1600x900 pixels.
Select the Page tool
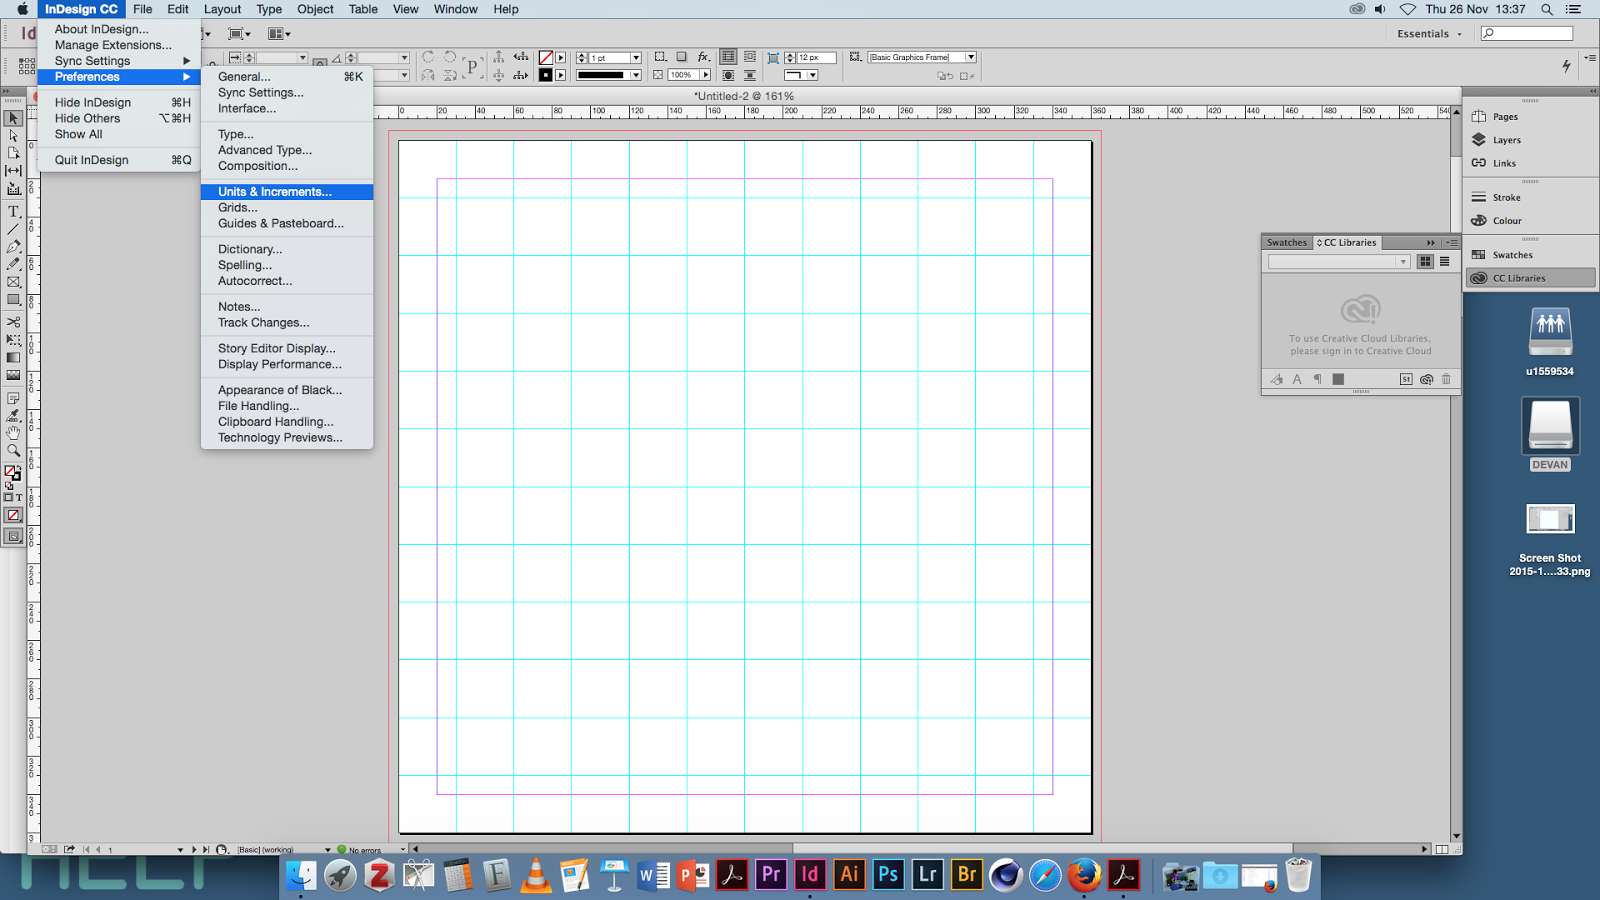13,153
